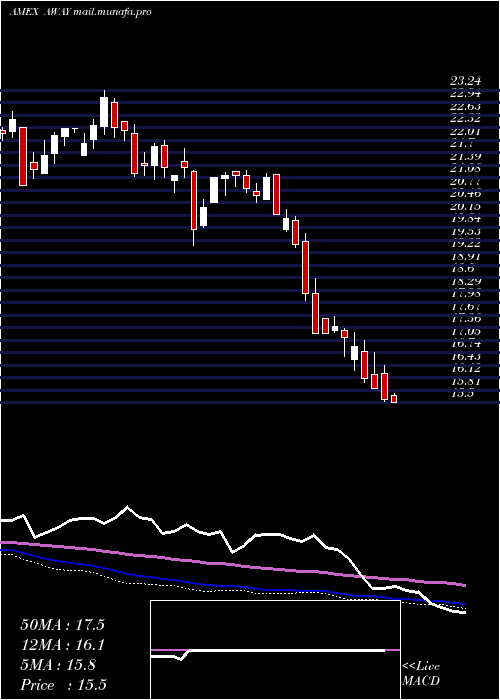Click the AMEX AWAY mail.munafa.pro chart title
500x700 pixels.
80,12
